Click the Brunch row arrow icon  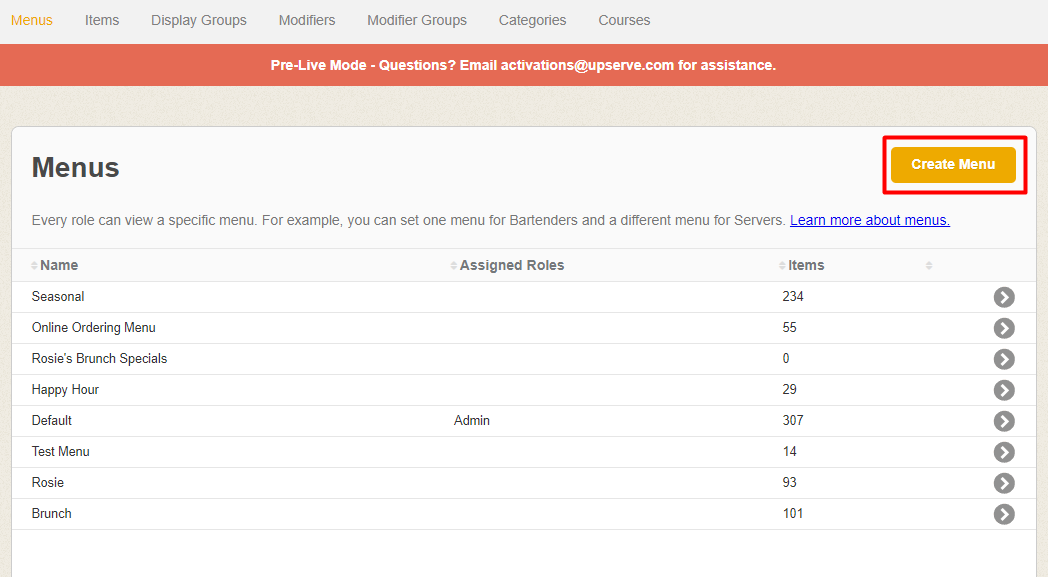pos(1004,514)
